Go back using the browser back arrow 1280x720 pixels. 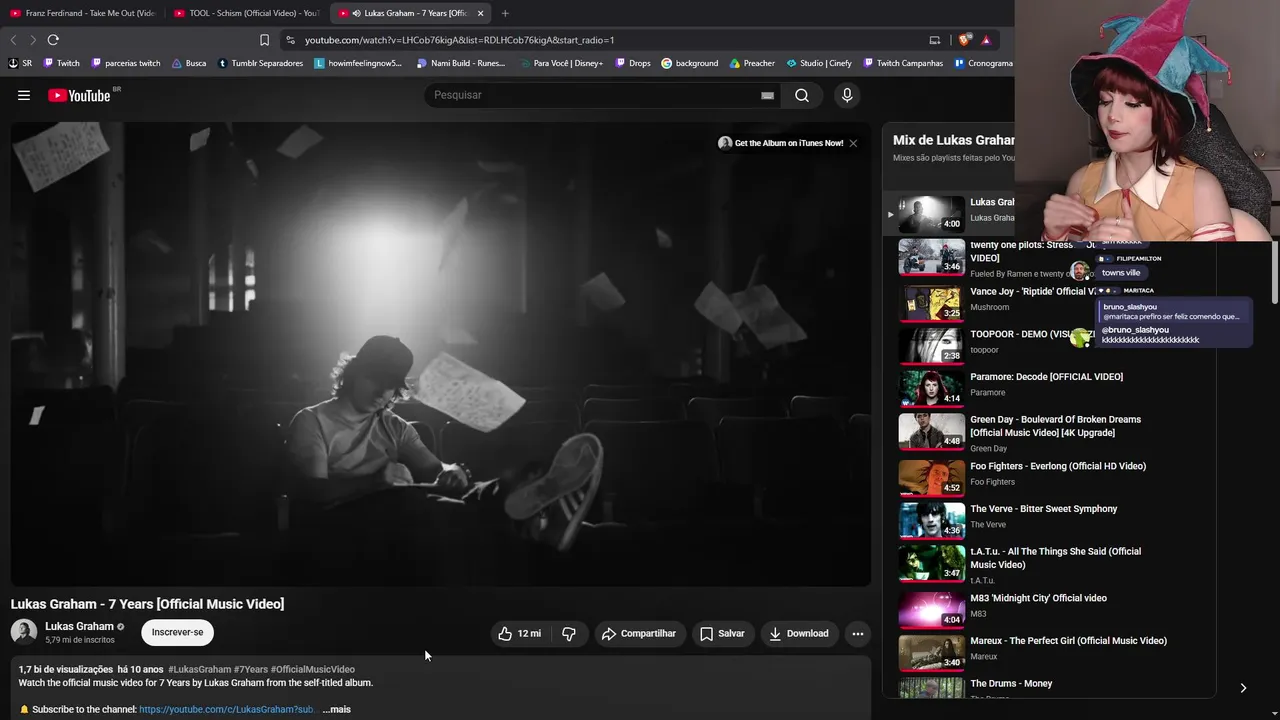[x=13, y=40]
